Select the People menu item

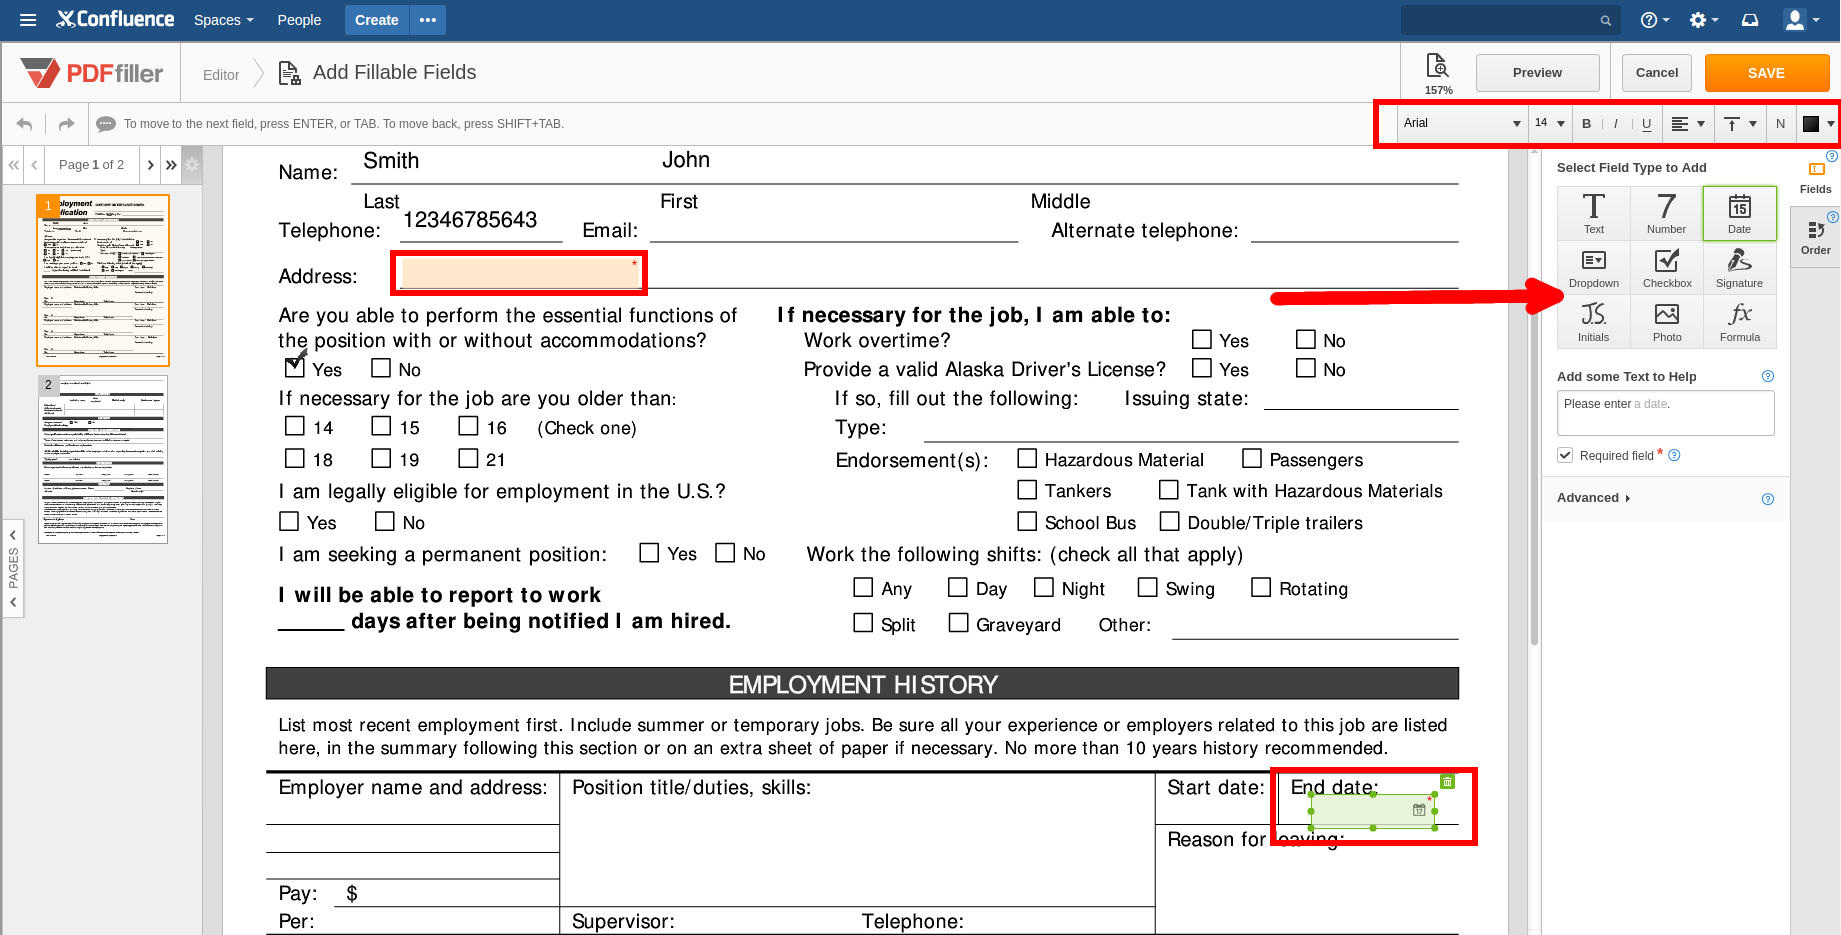click(298, 20)
